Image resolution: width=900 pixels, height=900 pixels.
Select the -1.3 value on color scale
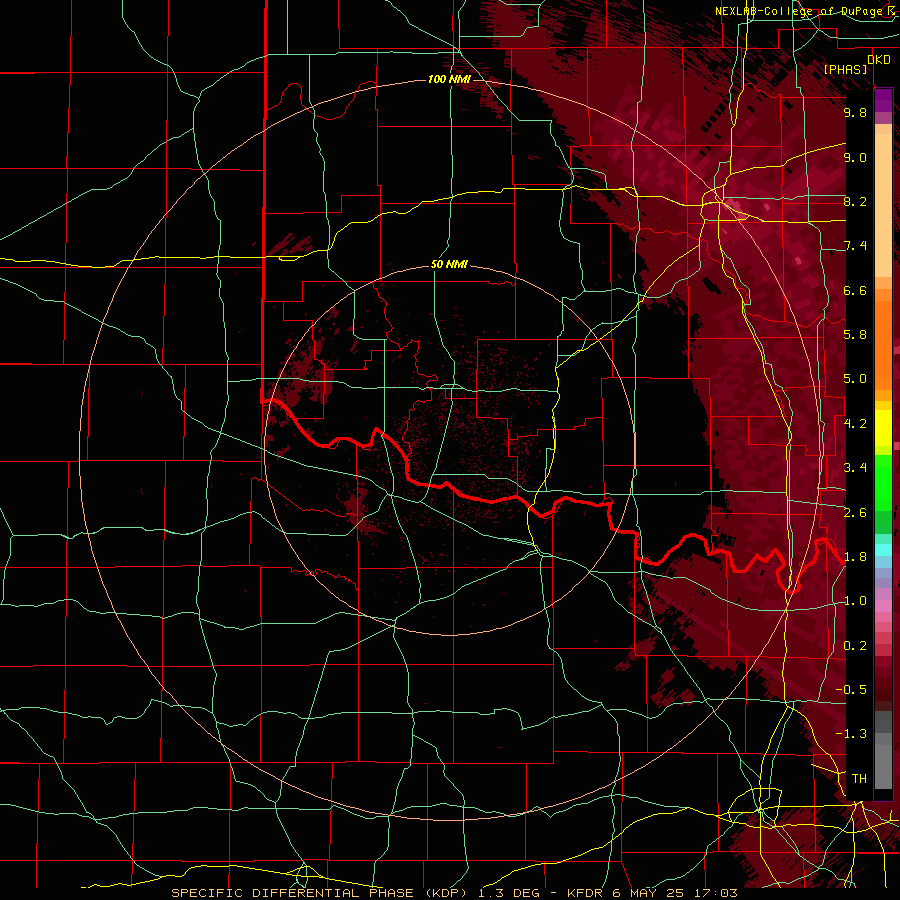851,734
